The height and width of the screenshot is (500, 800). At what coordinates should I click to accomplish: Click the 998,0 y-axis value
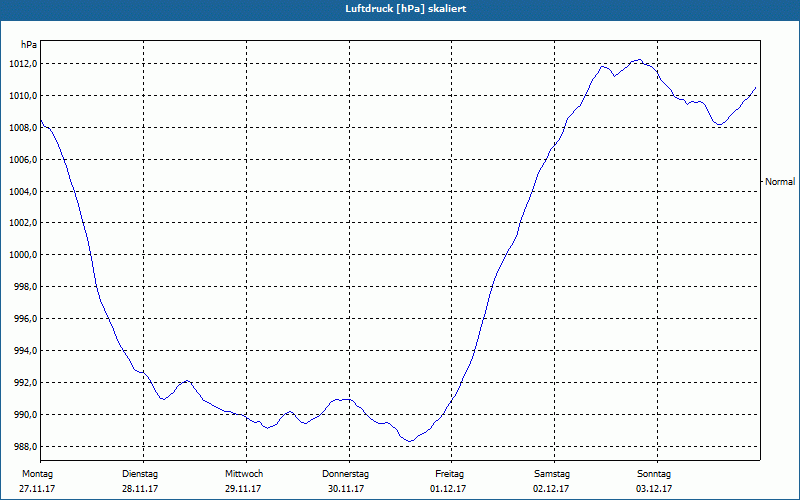(x=27, y=287)
